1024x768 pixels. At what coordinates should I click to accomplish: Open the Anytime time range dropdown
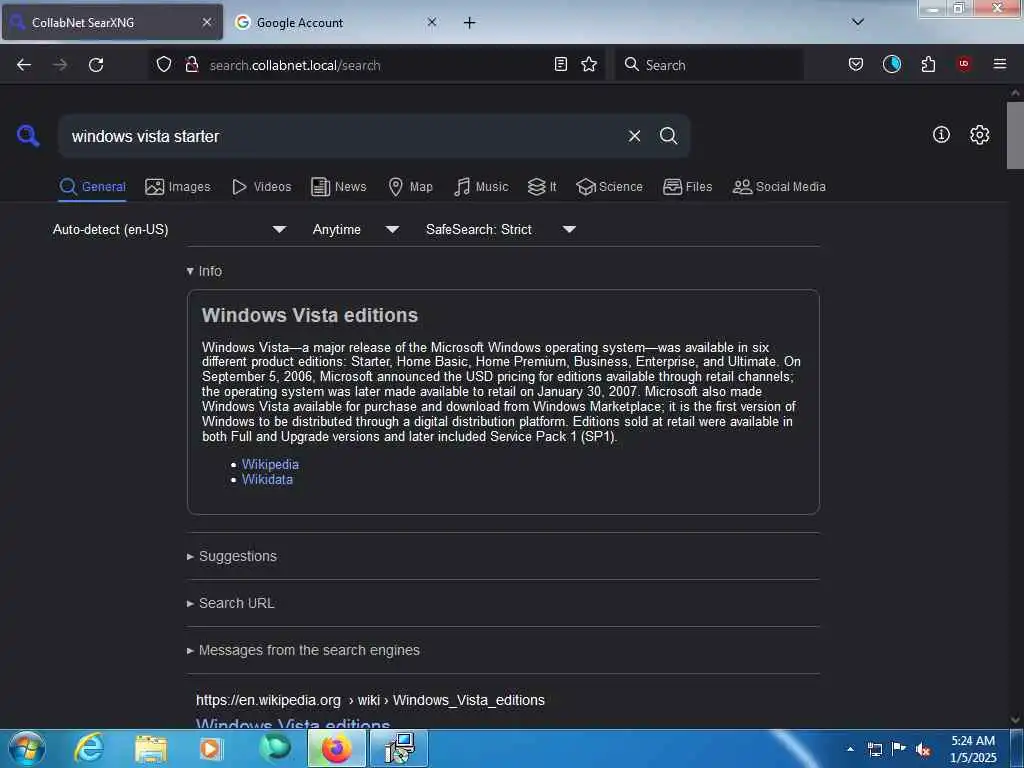click(355, 229)
